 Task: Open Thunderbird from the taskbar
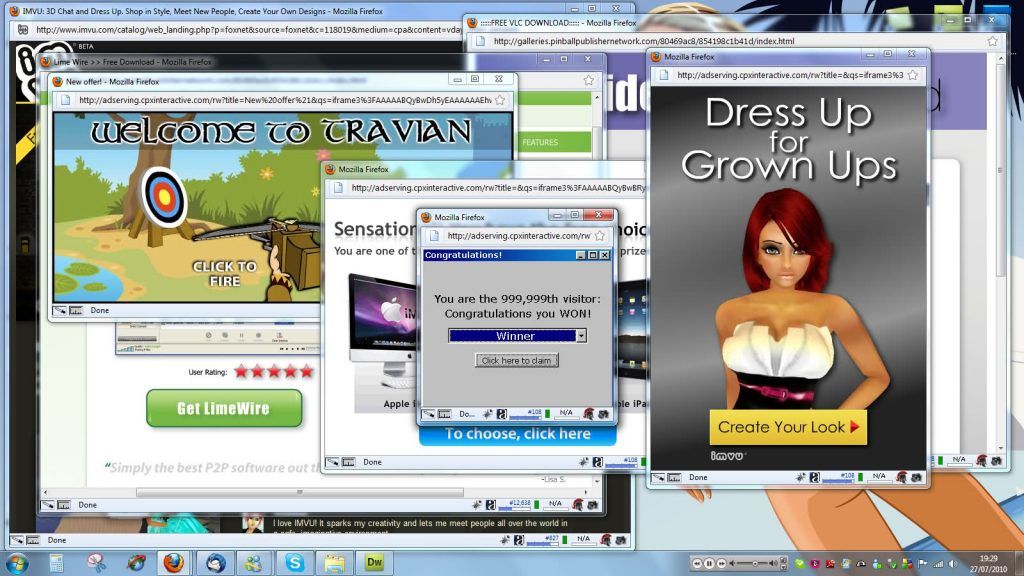pos(214,563)
